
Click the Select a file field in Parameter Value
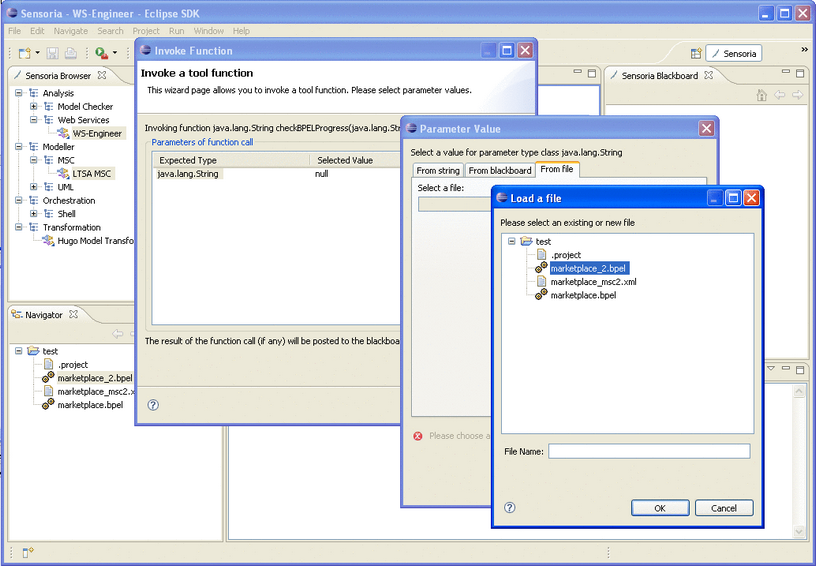pos(454,204)
